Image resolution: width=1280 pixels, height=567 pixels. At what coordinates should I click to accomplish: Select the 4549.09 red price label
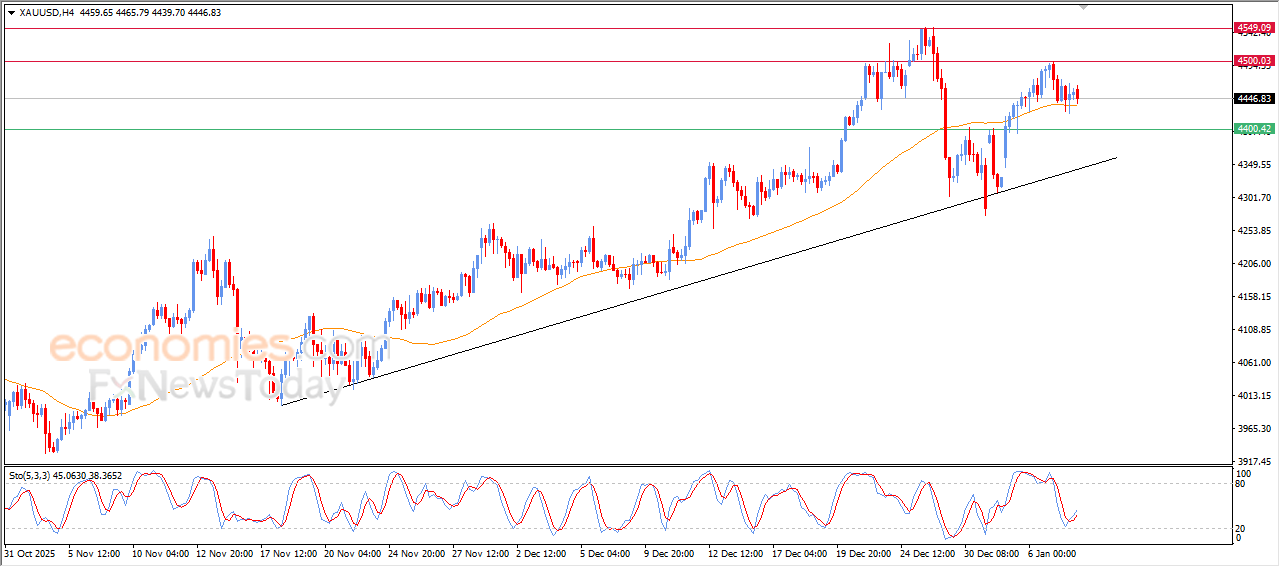1253,28
